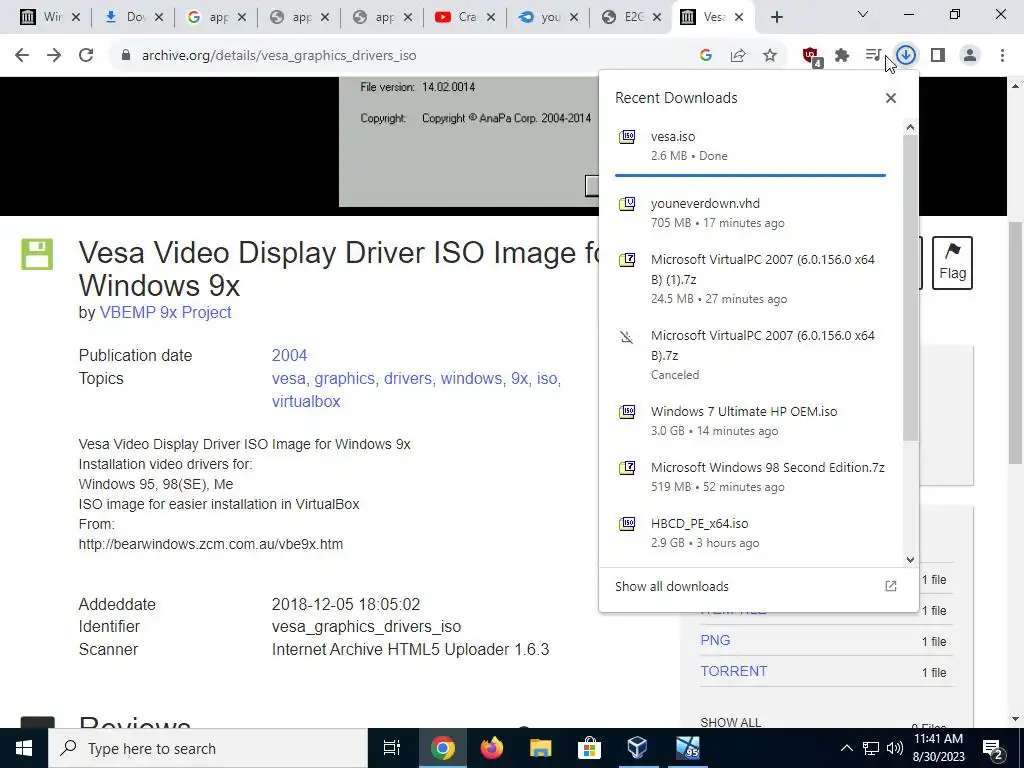Switch to the first Win tab

pyautogui.click(x=50, y=17)
